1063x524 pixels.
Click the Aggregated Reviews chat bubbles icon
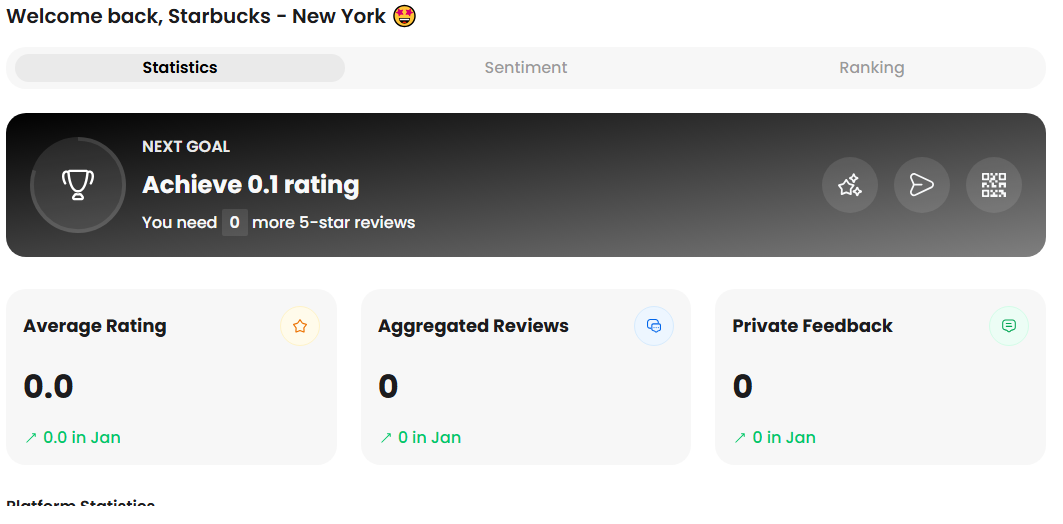click(654, 326)
